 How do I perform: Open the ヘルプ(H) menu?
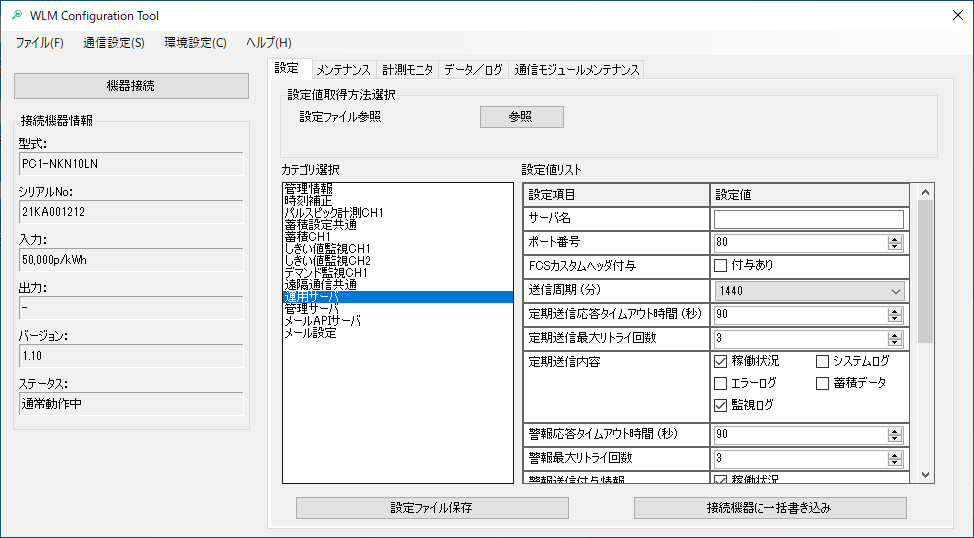[268, 43]
